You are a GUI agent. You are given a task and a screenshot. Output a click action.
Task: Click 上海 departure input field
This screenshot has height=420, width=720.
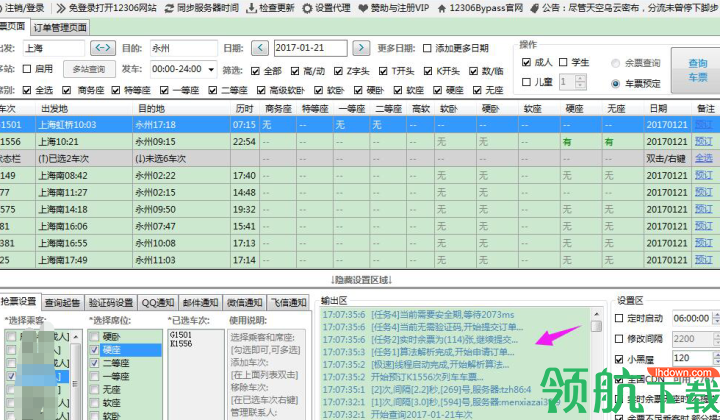[x=53, y=48]
